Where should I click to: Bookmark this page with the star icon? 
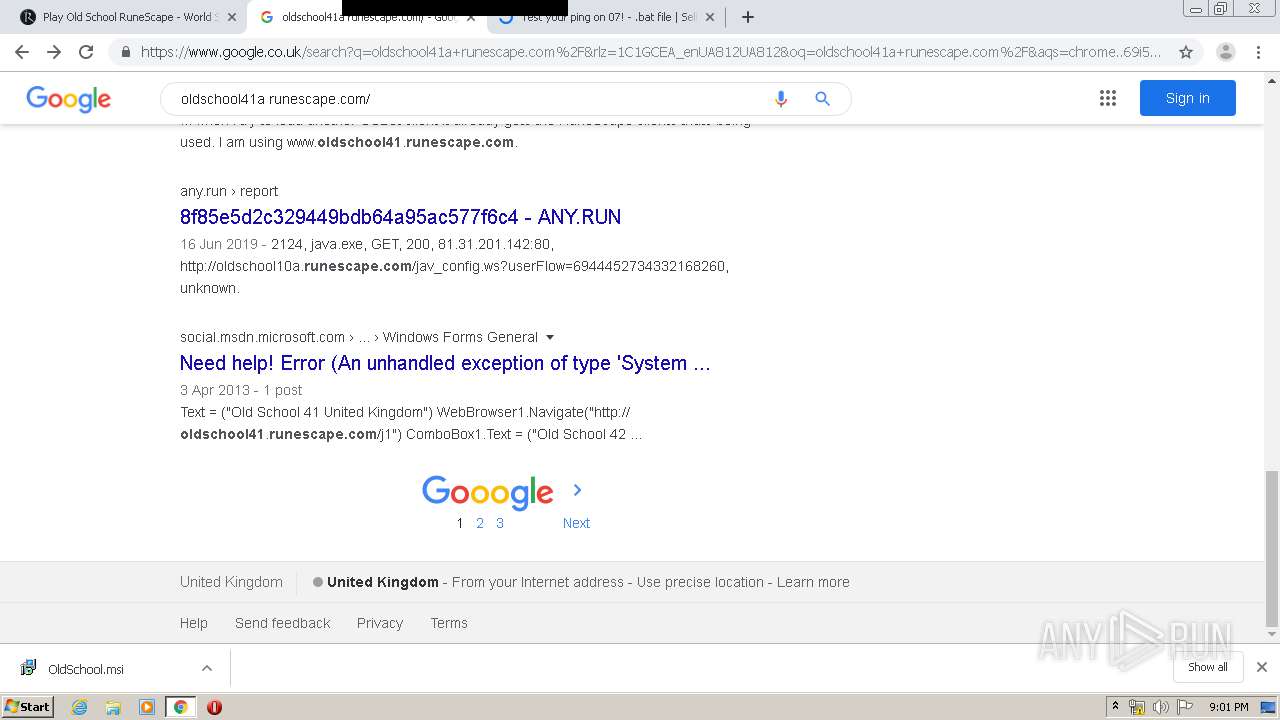pos(1186,52)
